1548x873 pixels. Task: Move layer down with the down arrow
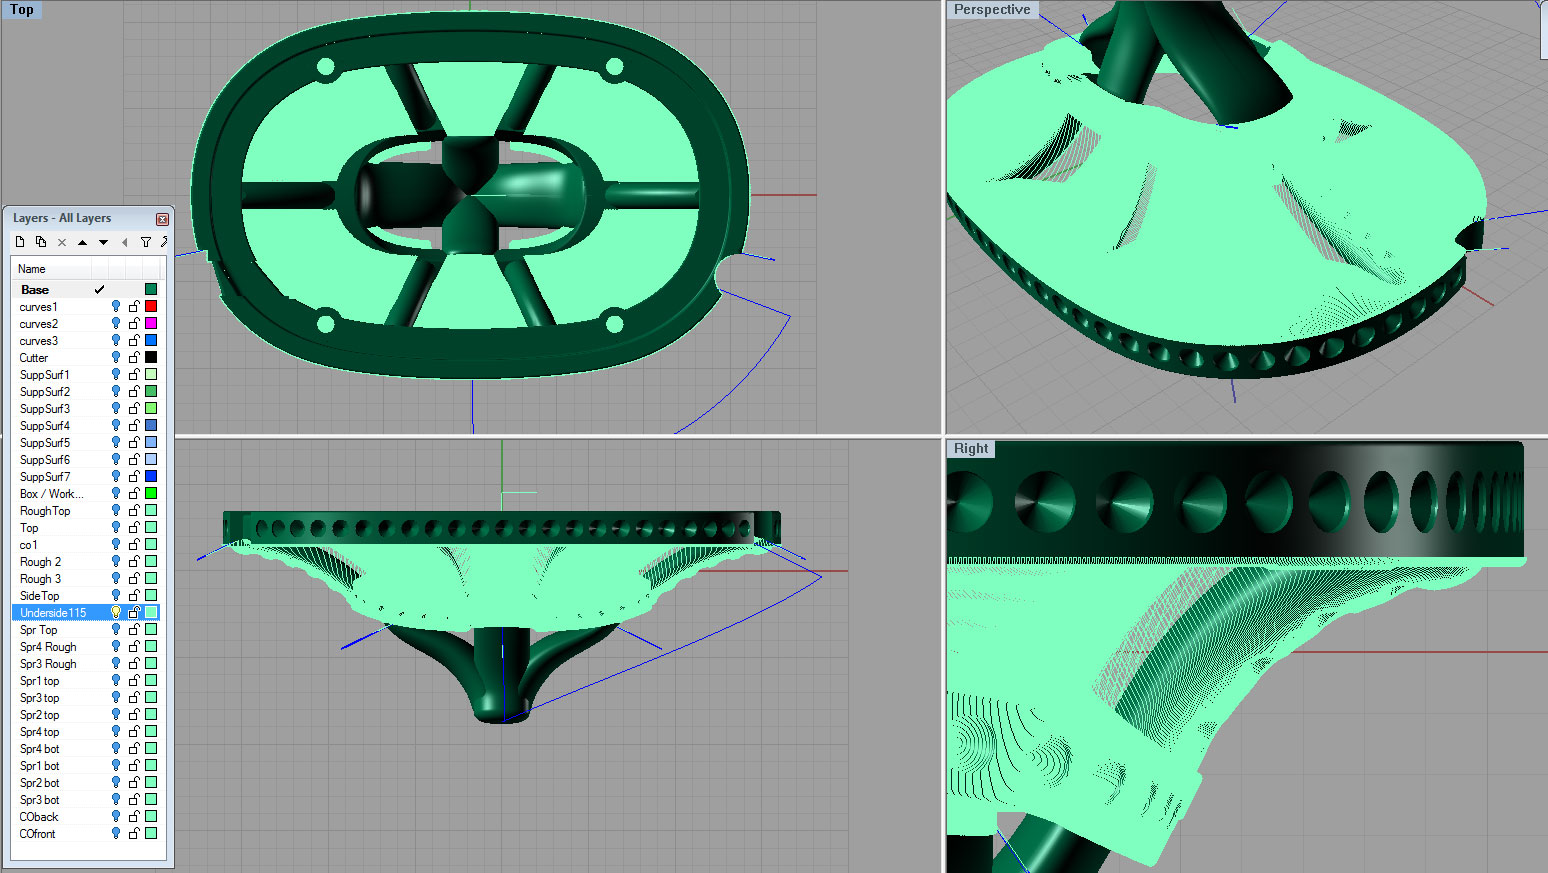point(103,242)
